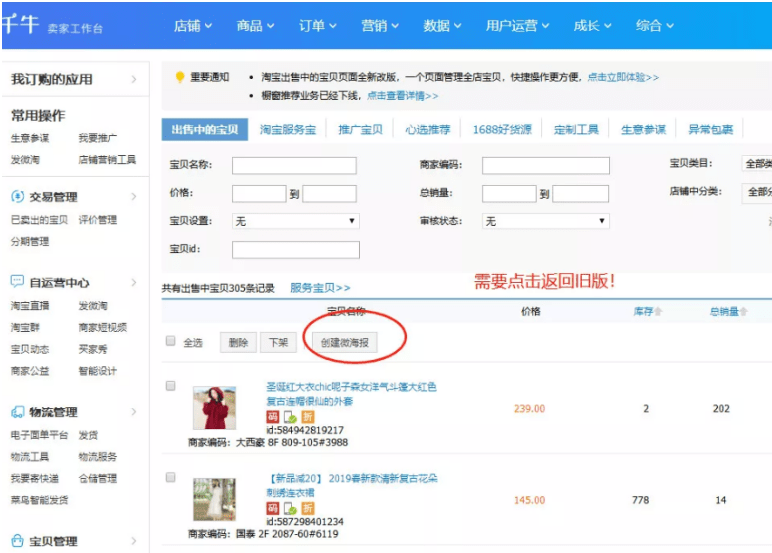The image size is (772, 553).
Task: Click the red 码 icon under the 圣诞红大衣 item
Action: [272, 417]
